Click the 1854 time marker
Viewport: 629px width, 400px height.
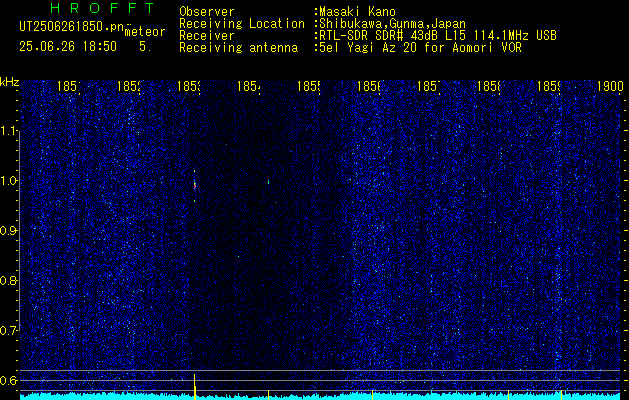coord(249,86)
